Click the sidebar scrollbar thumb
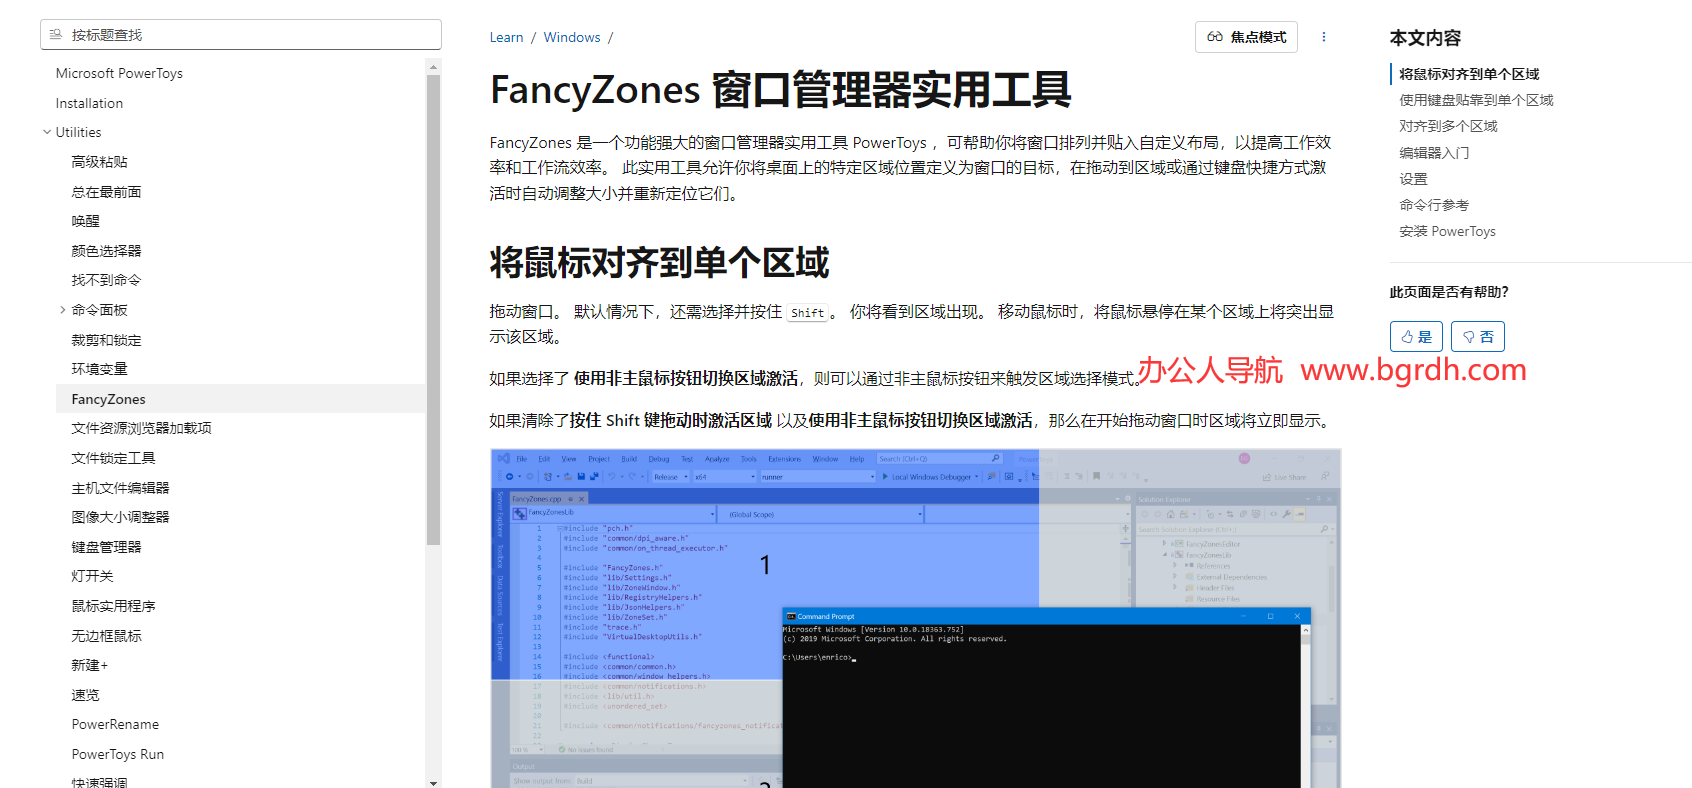 (x=433, y=310)
